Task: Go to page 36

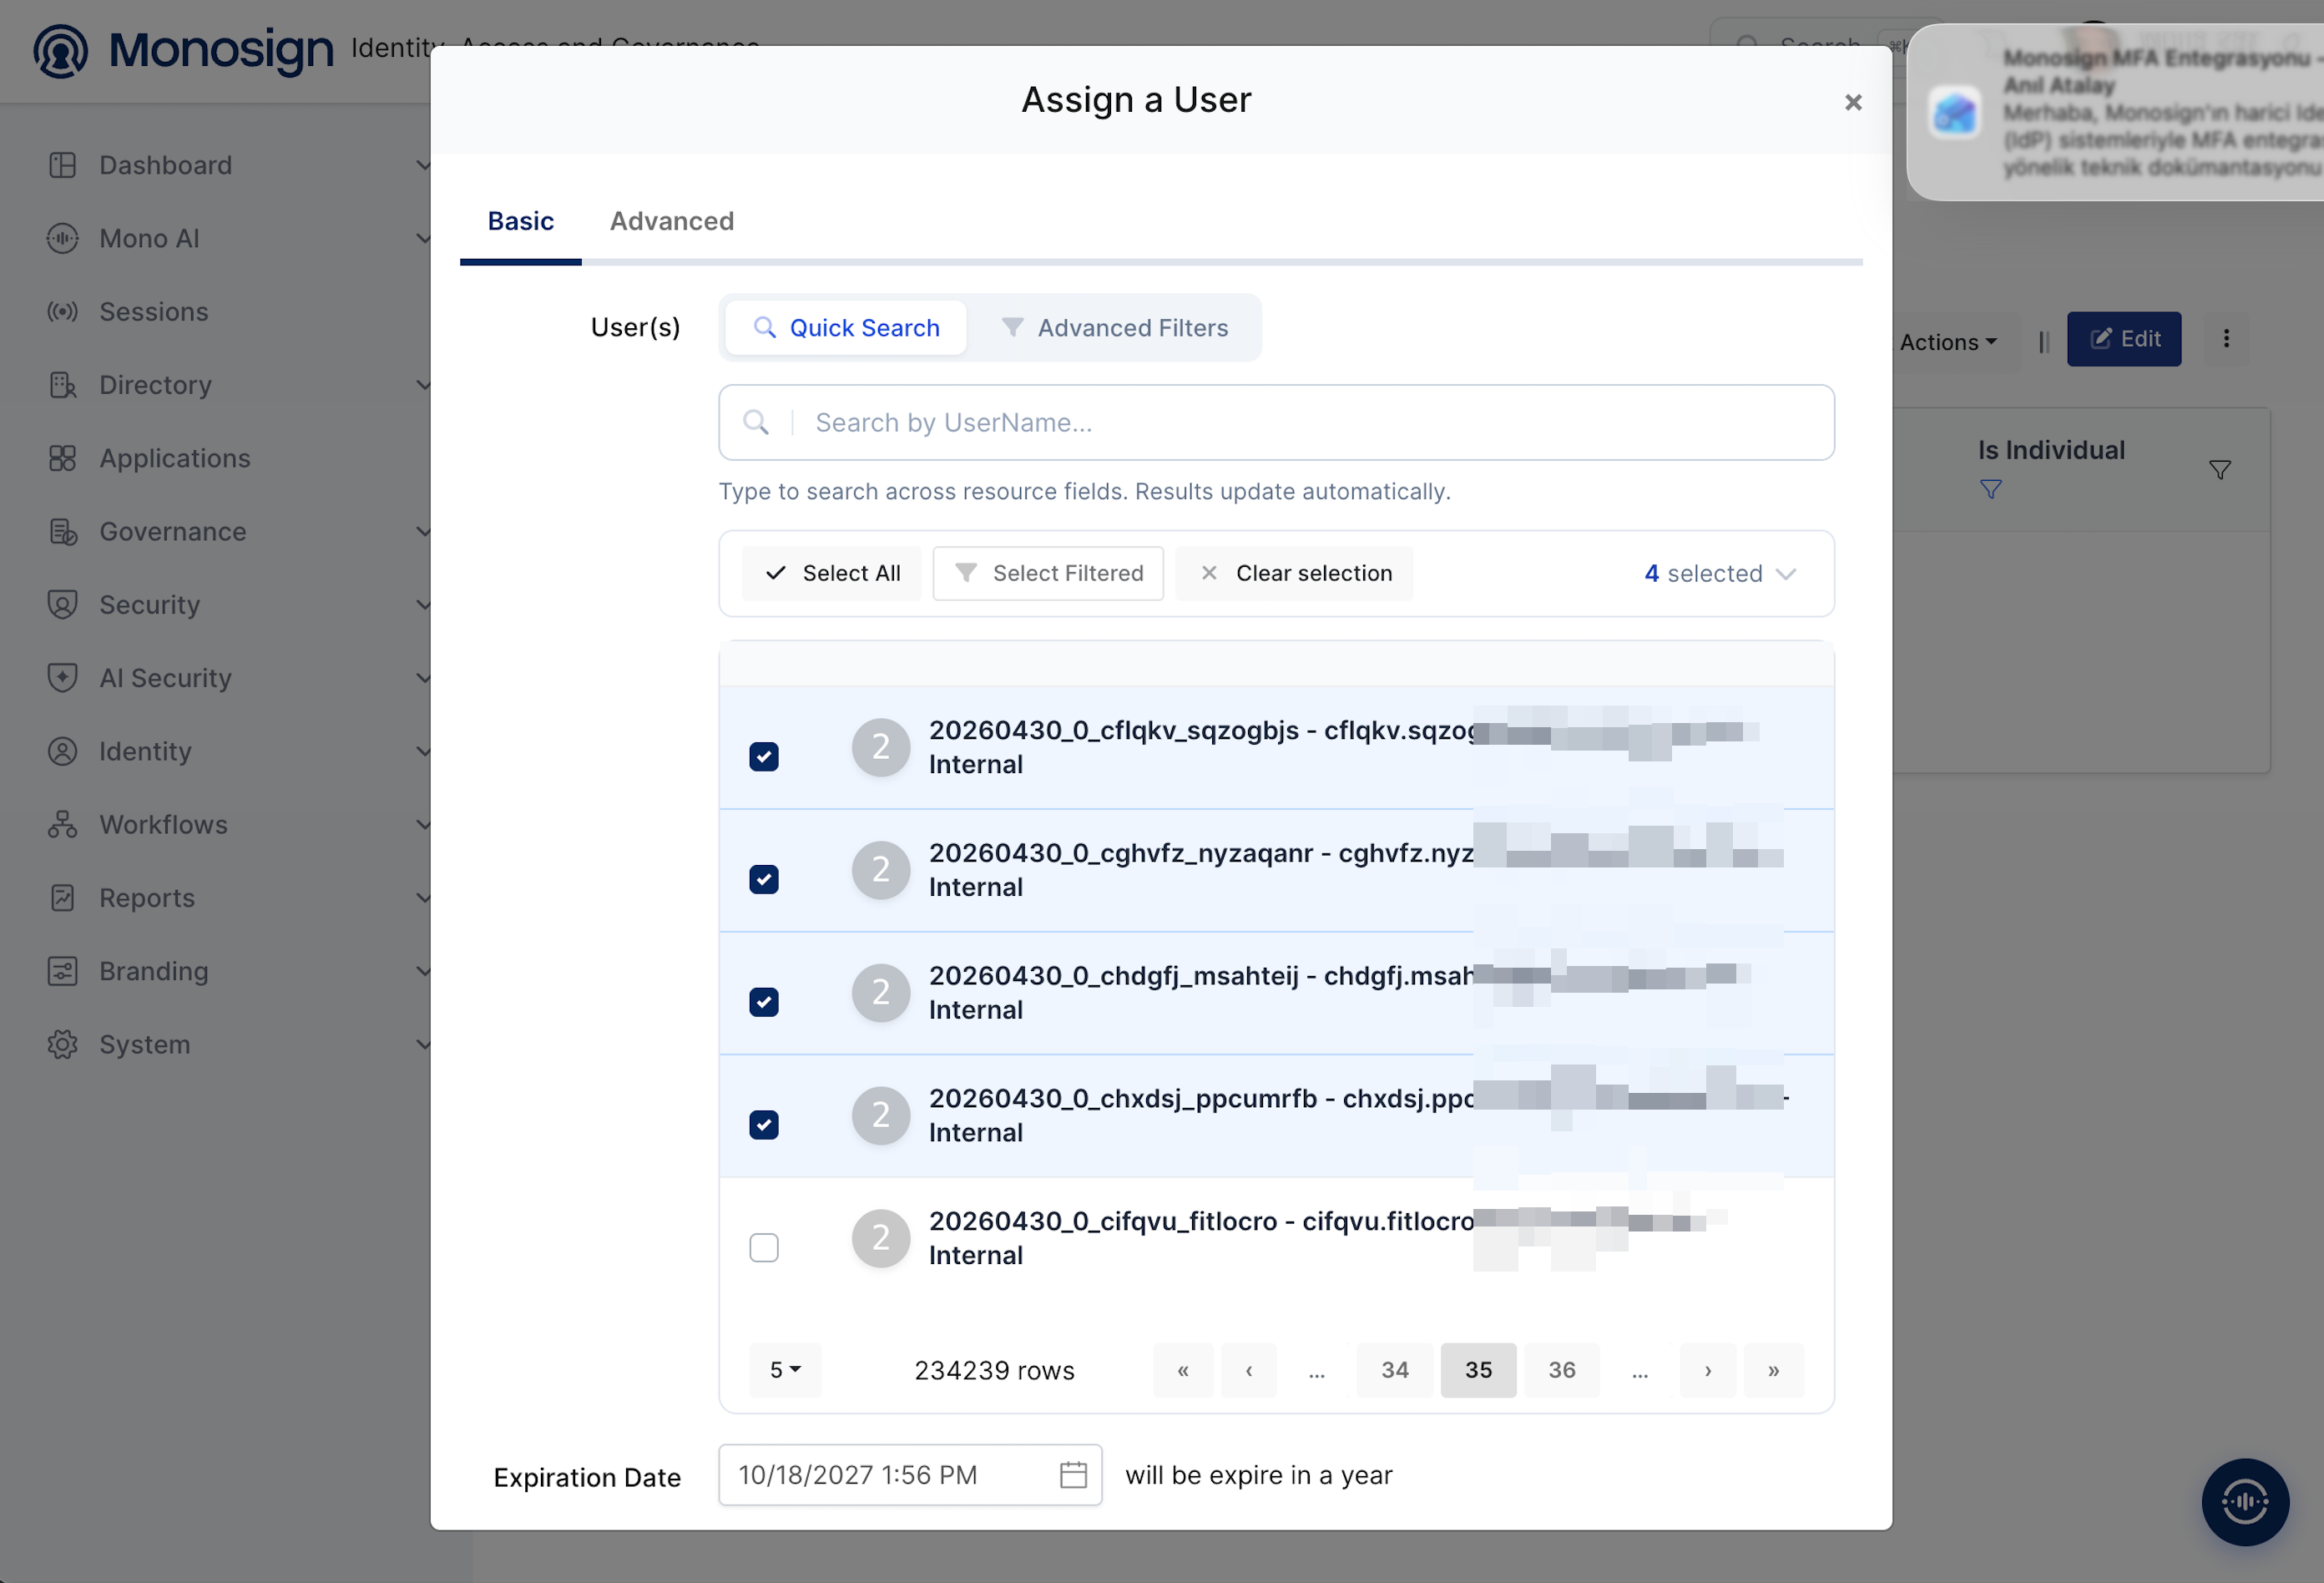Action: tap(1561, 1369)
